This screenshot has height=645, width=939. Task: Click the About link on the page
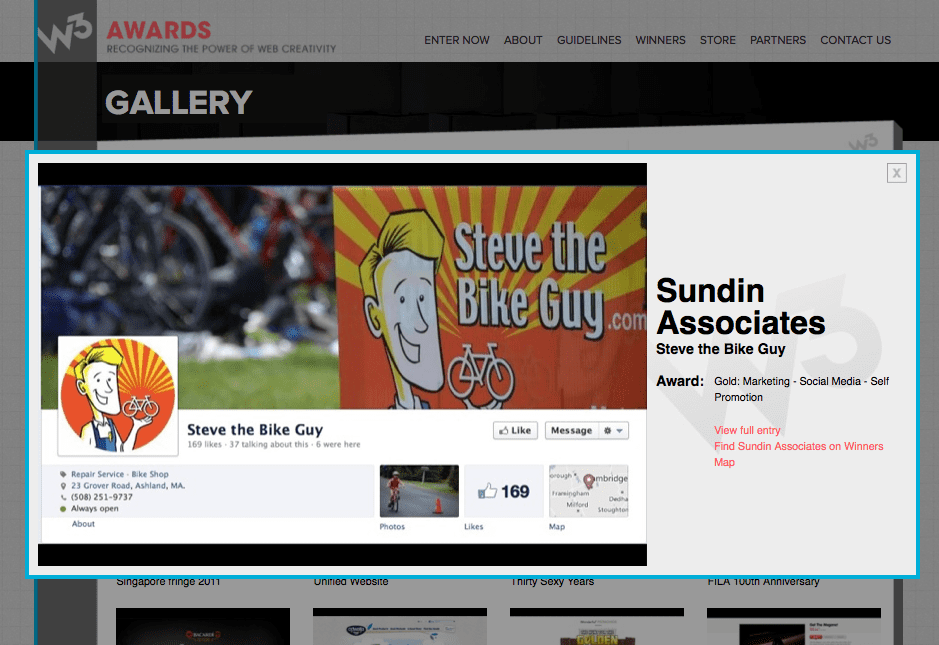83,523
